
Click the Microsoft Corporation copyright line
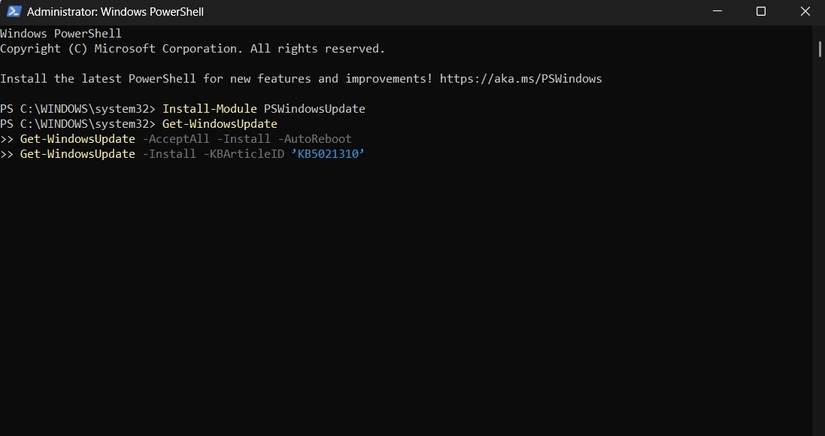(x=192, y=48)
